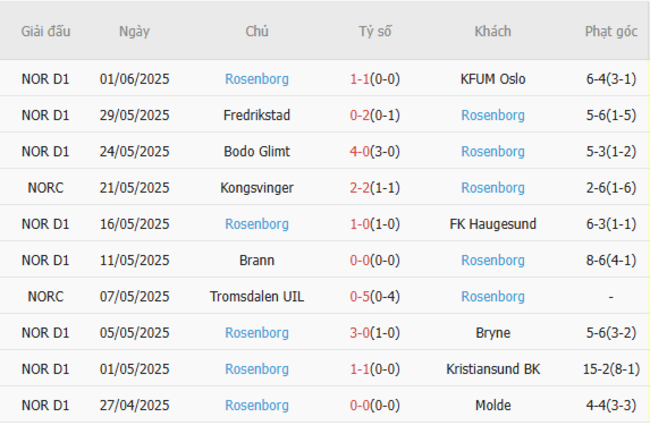Open the Fredrikstad team link

click(257, 115)
